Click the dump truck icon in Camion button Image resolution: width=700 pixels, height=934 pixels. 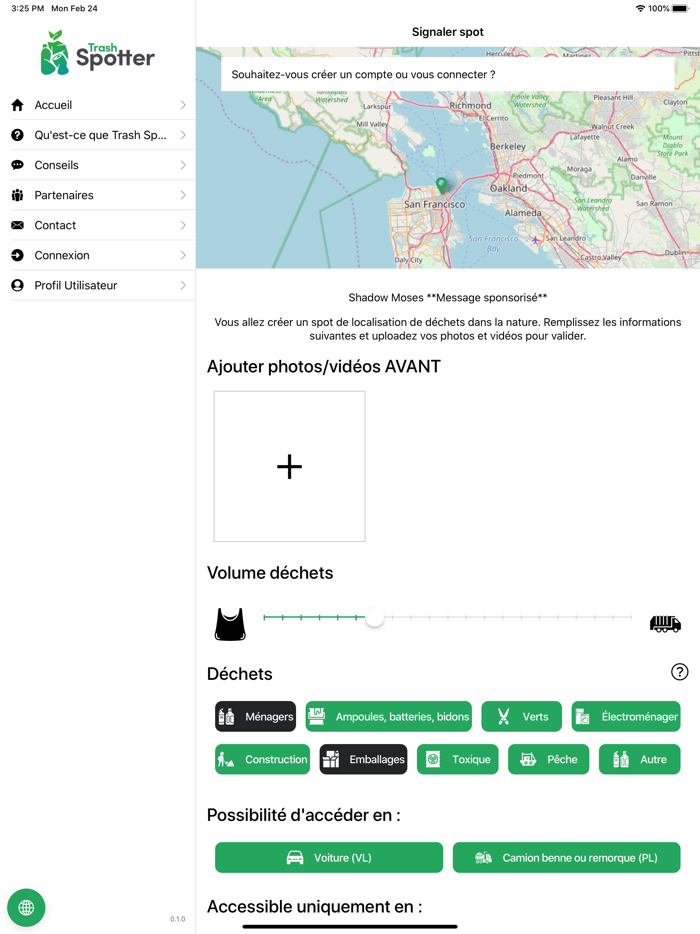coord(483,858)
